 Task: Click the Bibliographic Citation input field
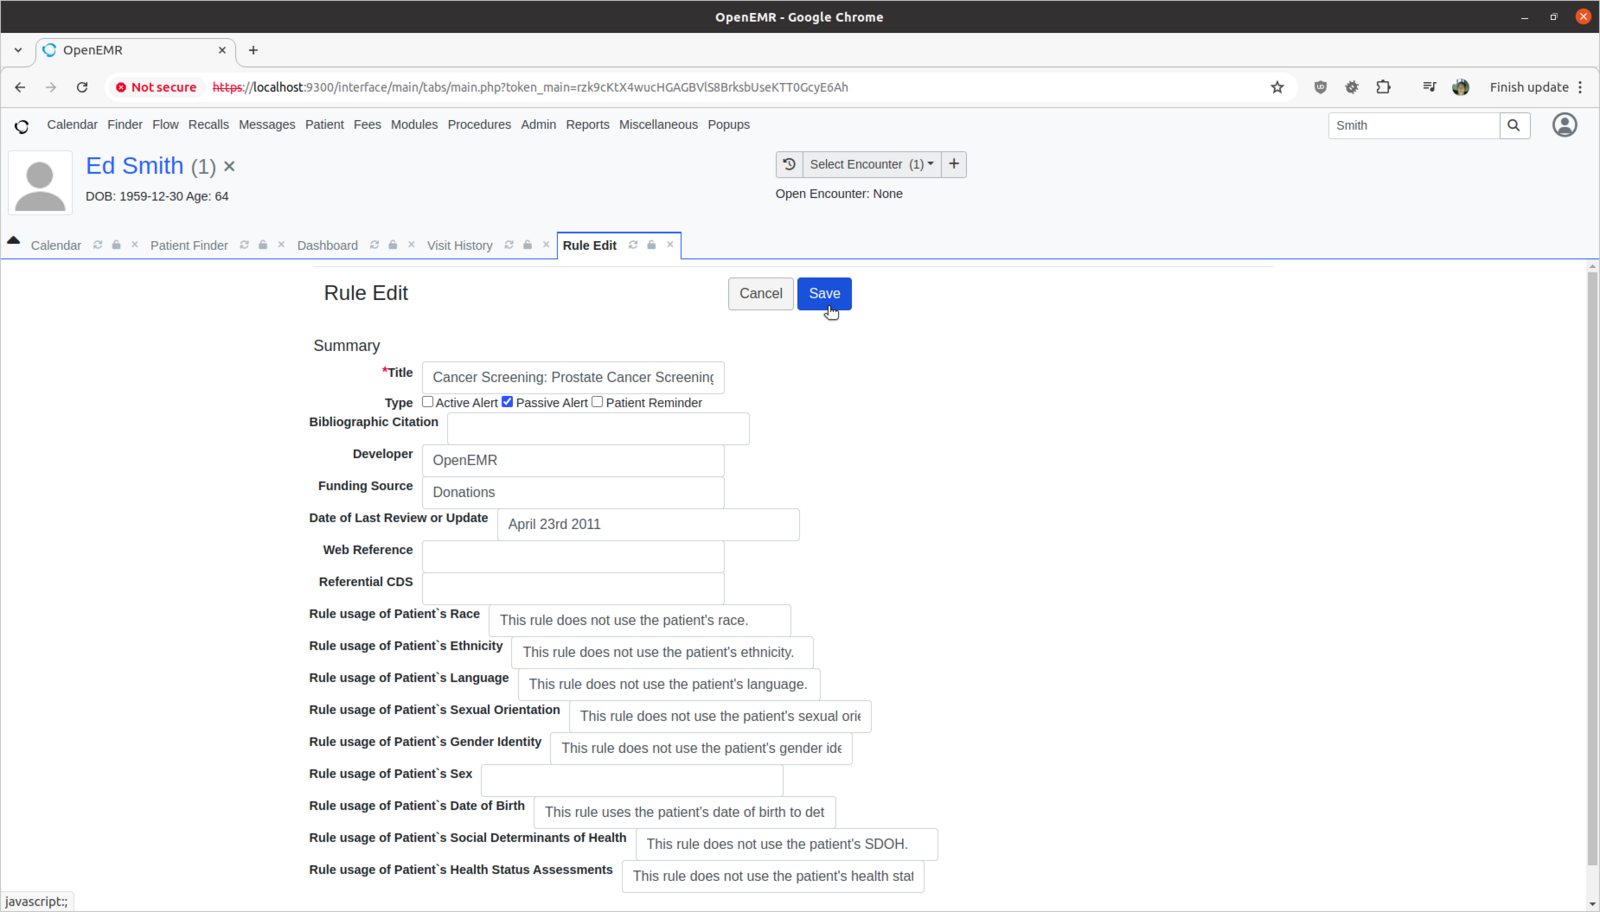click(x=598, y=429)
